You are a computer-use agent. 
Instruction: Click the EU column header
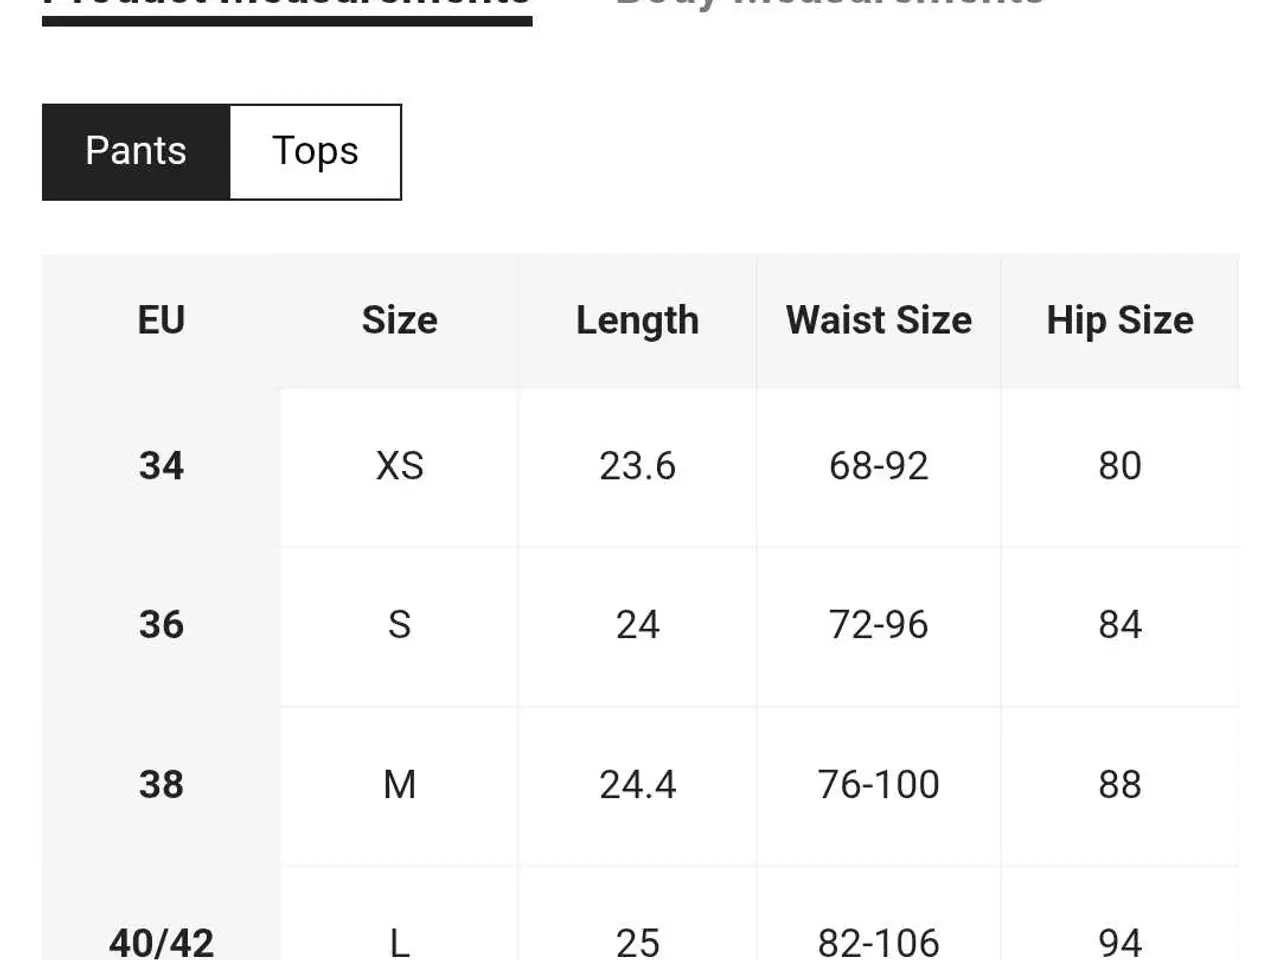point(161,321)
